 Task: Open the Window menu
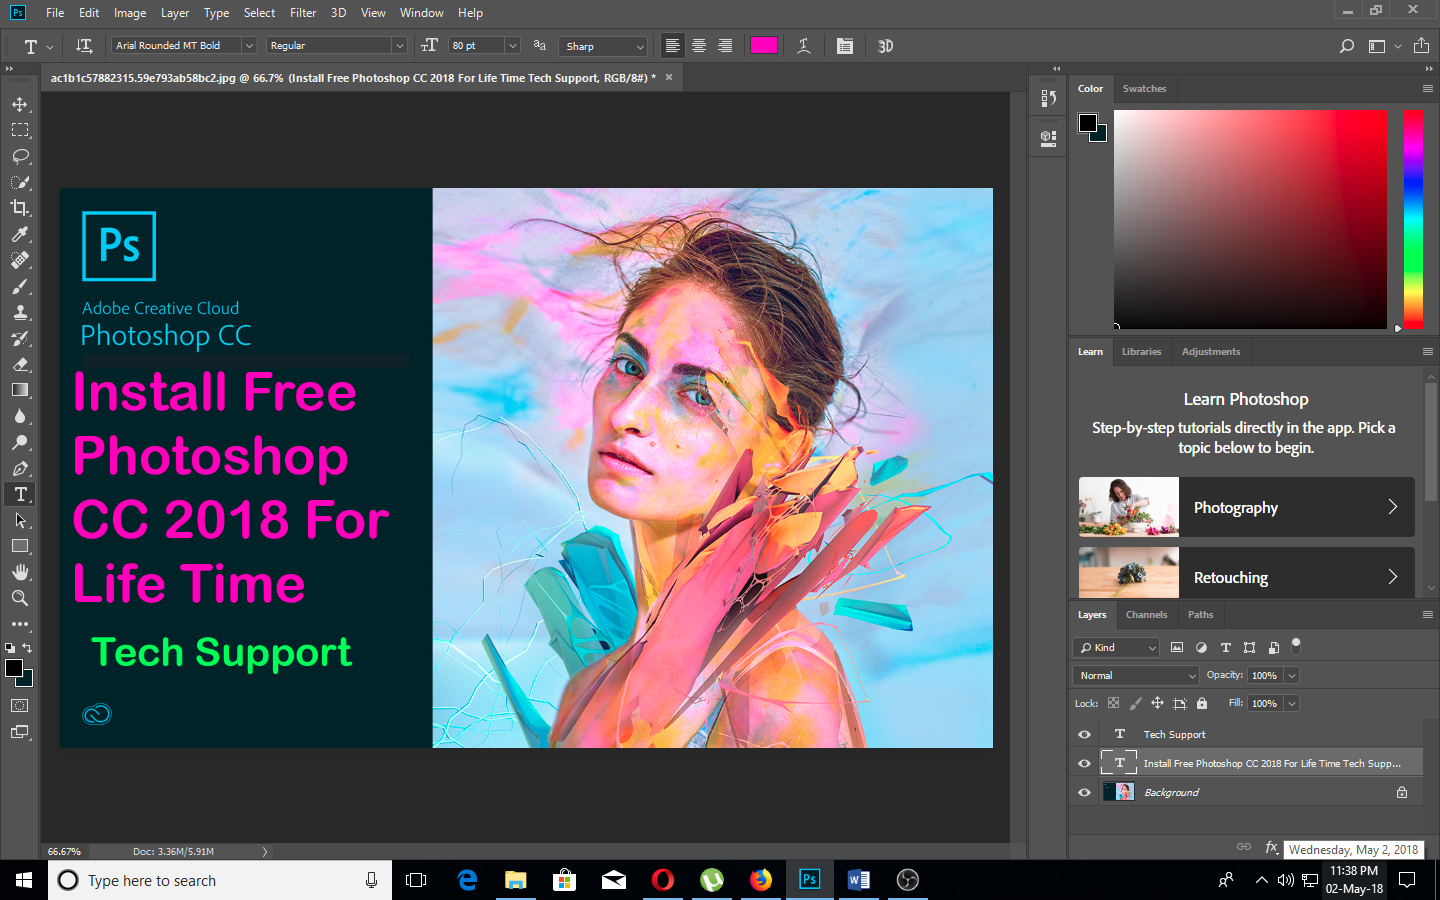point(421,13)
